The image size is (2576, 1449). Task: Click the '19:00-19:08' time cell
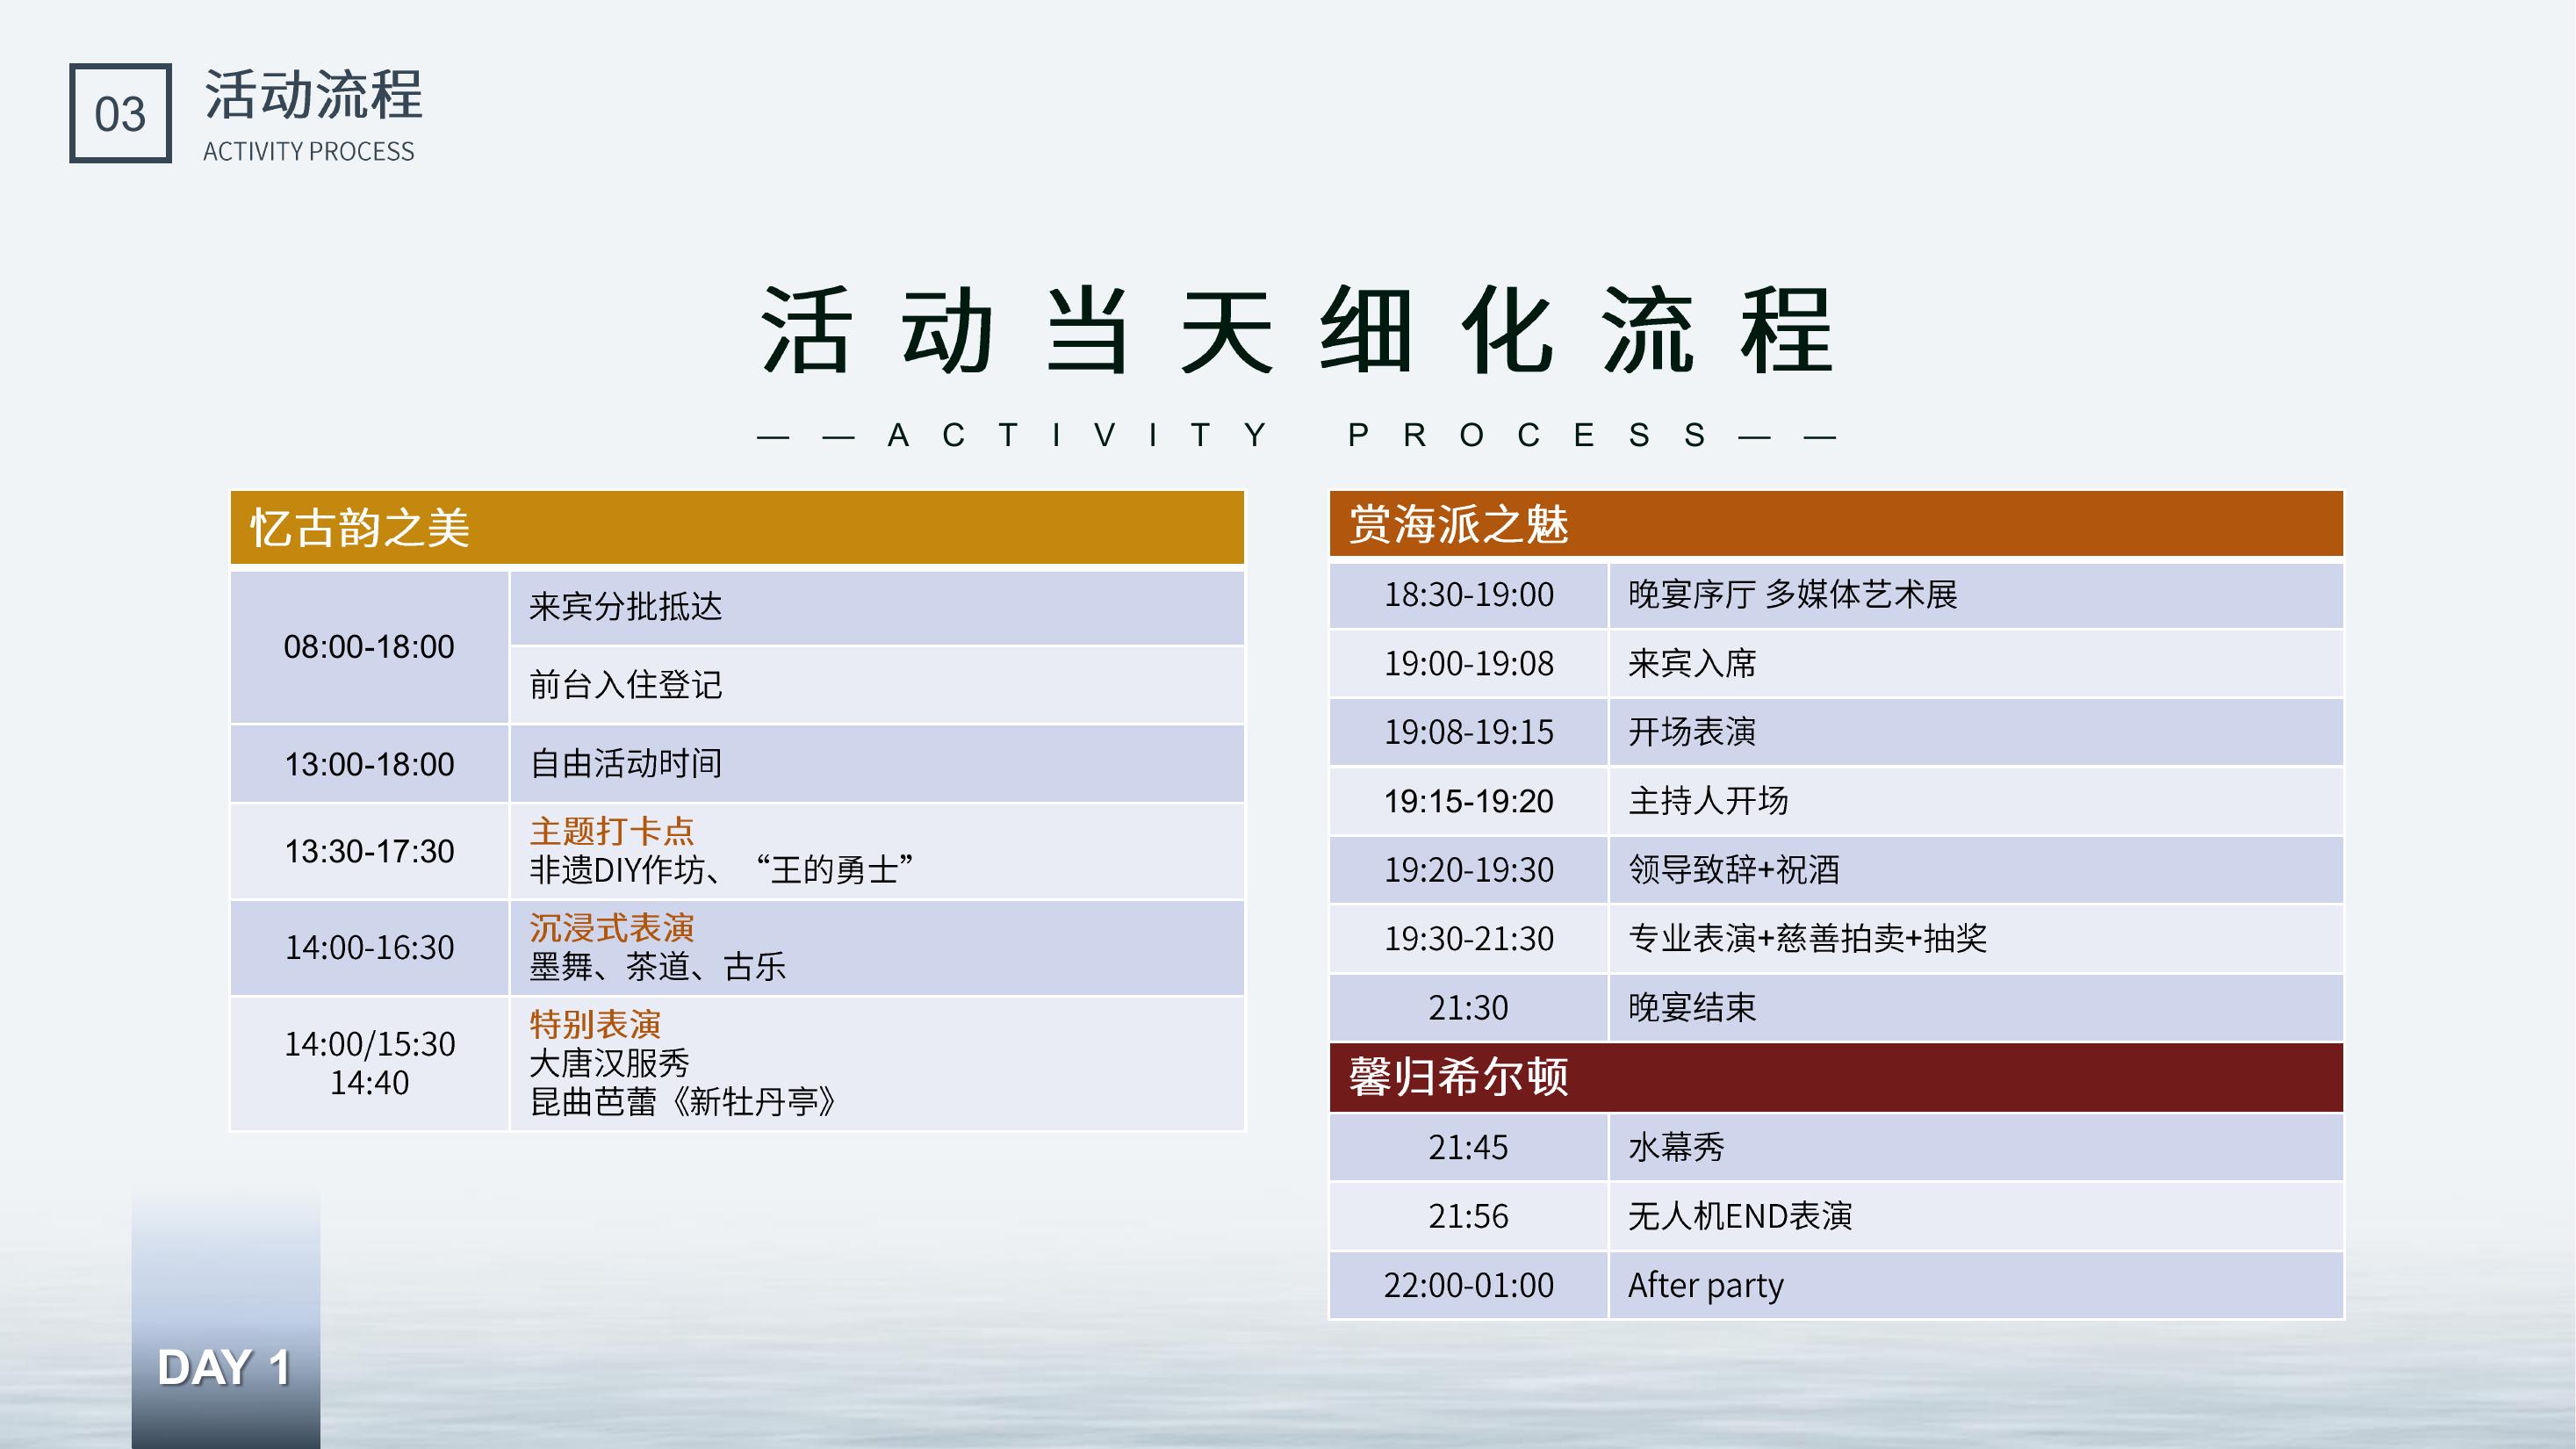1468,664
